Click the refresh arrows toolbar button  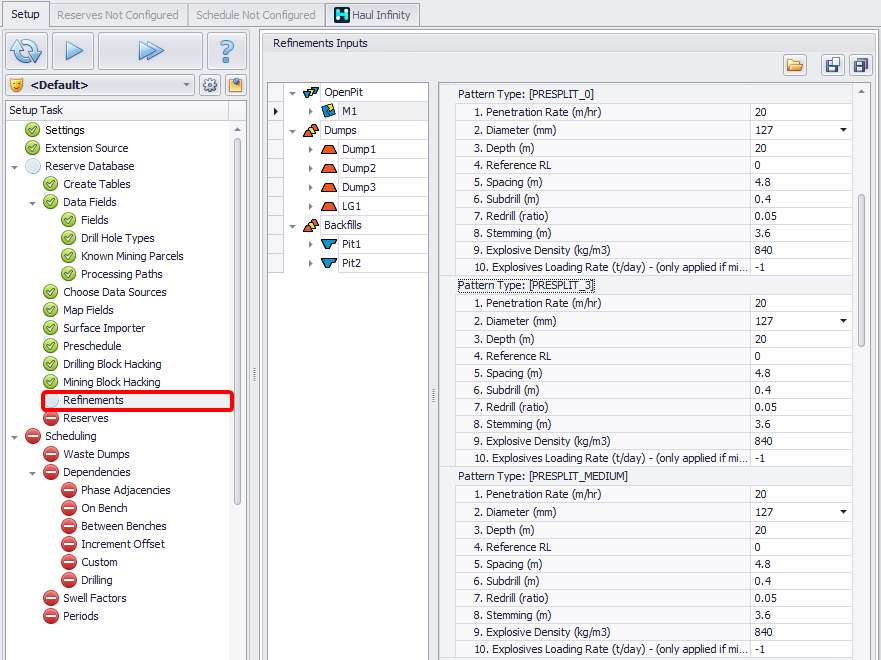click(x=27, y=51)
